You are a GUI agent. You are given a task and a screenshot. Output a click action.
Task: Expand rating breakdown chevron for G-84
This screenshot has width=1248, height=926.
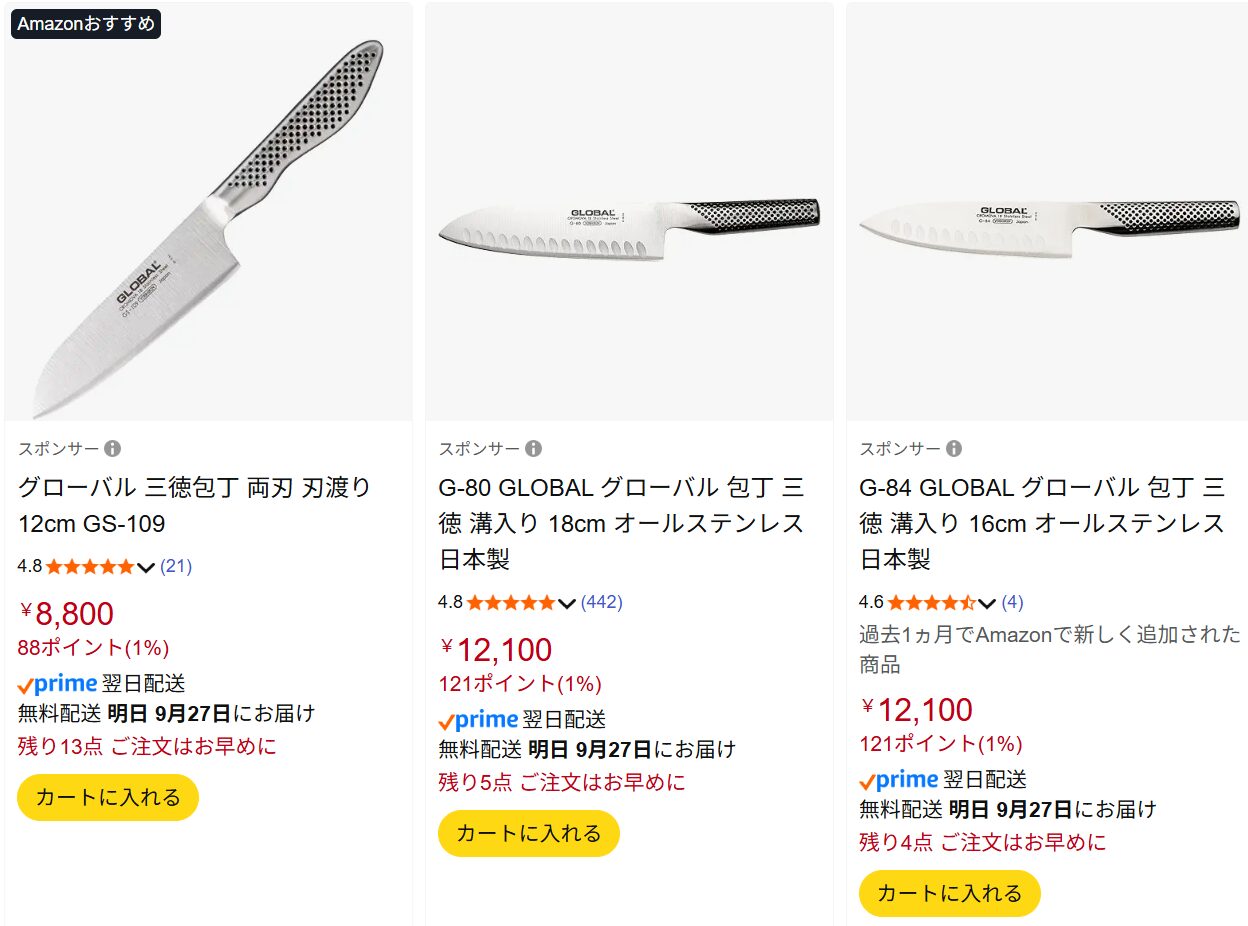(x=987, y=604)
